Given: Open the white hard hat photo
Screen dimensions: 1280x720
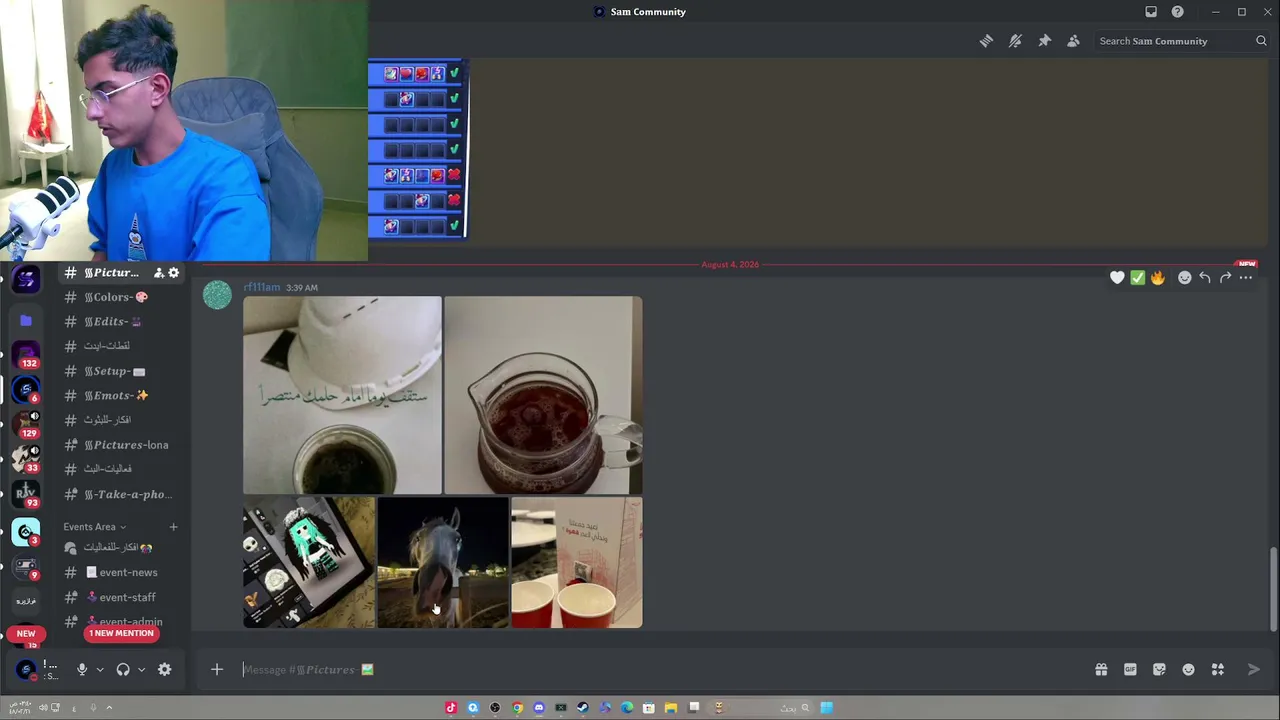Looking at the screenshot, I should 342,395.
